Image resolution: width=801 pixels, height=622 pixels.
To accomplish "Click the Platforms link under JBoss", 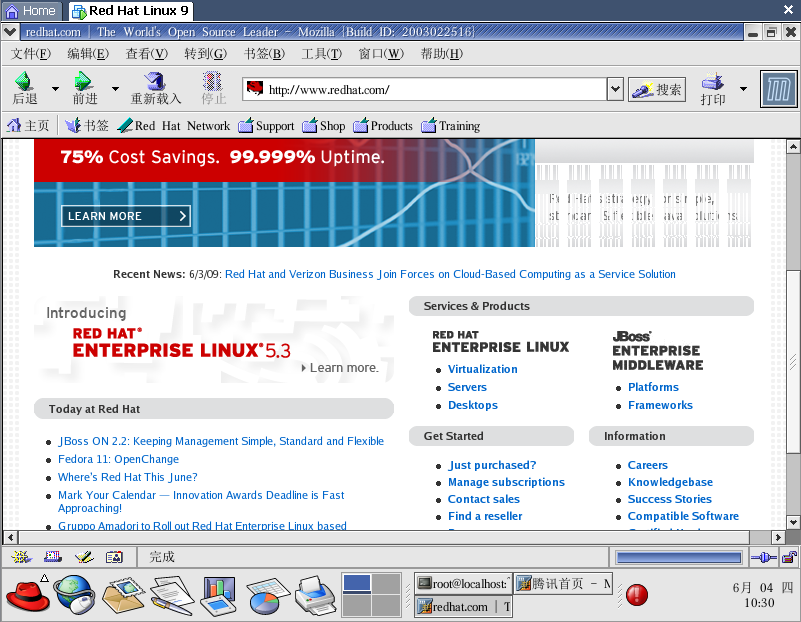I will click(653, 387).
